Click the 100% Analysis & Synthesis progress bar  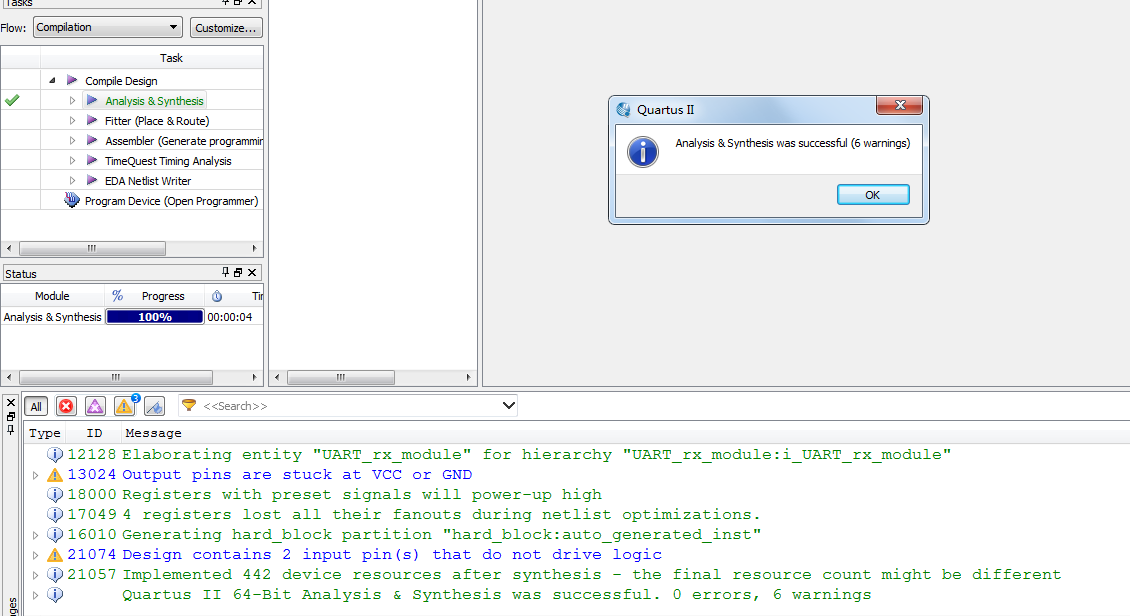coord(155,317)
